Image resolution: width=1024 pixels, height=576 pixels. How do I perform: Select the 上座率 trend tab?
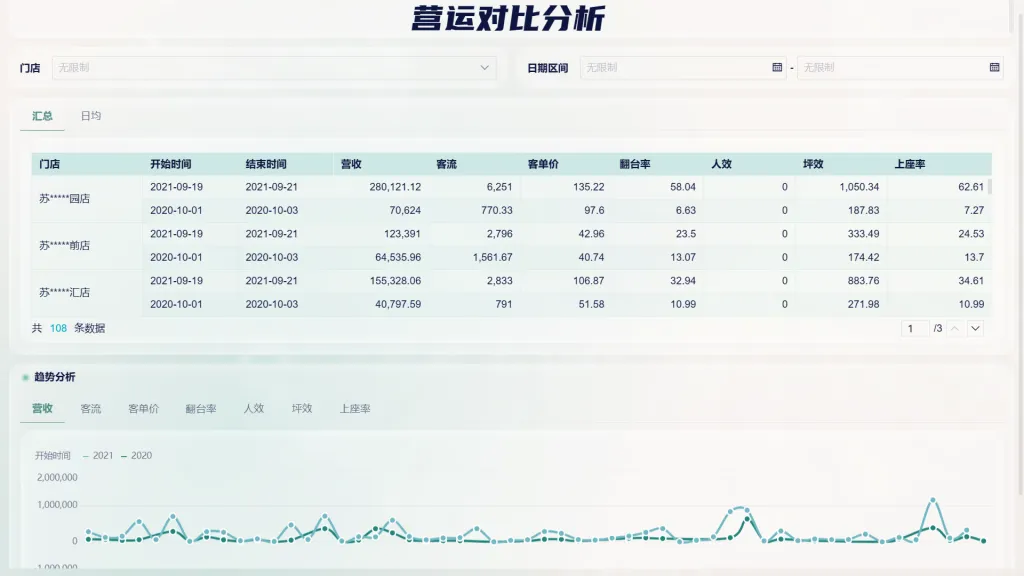coord(355,409)
